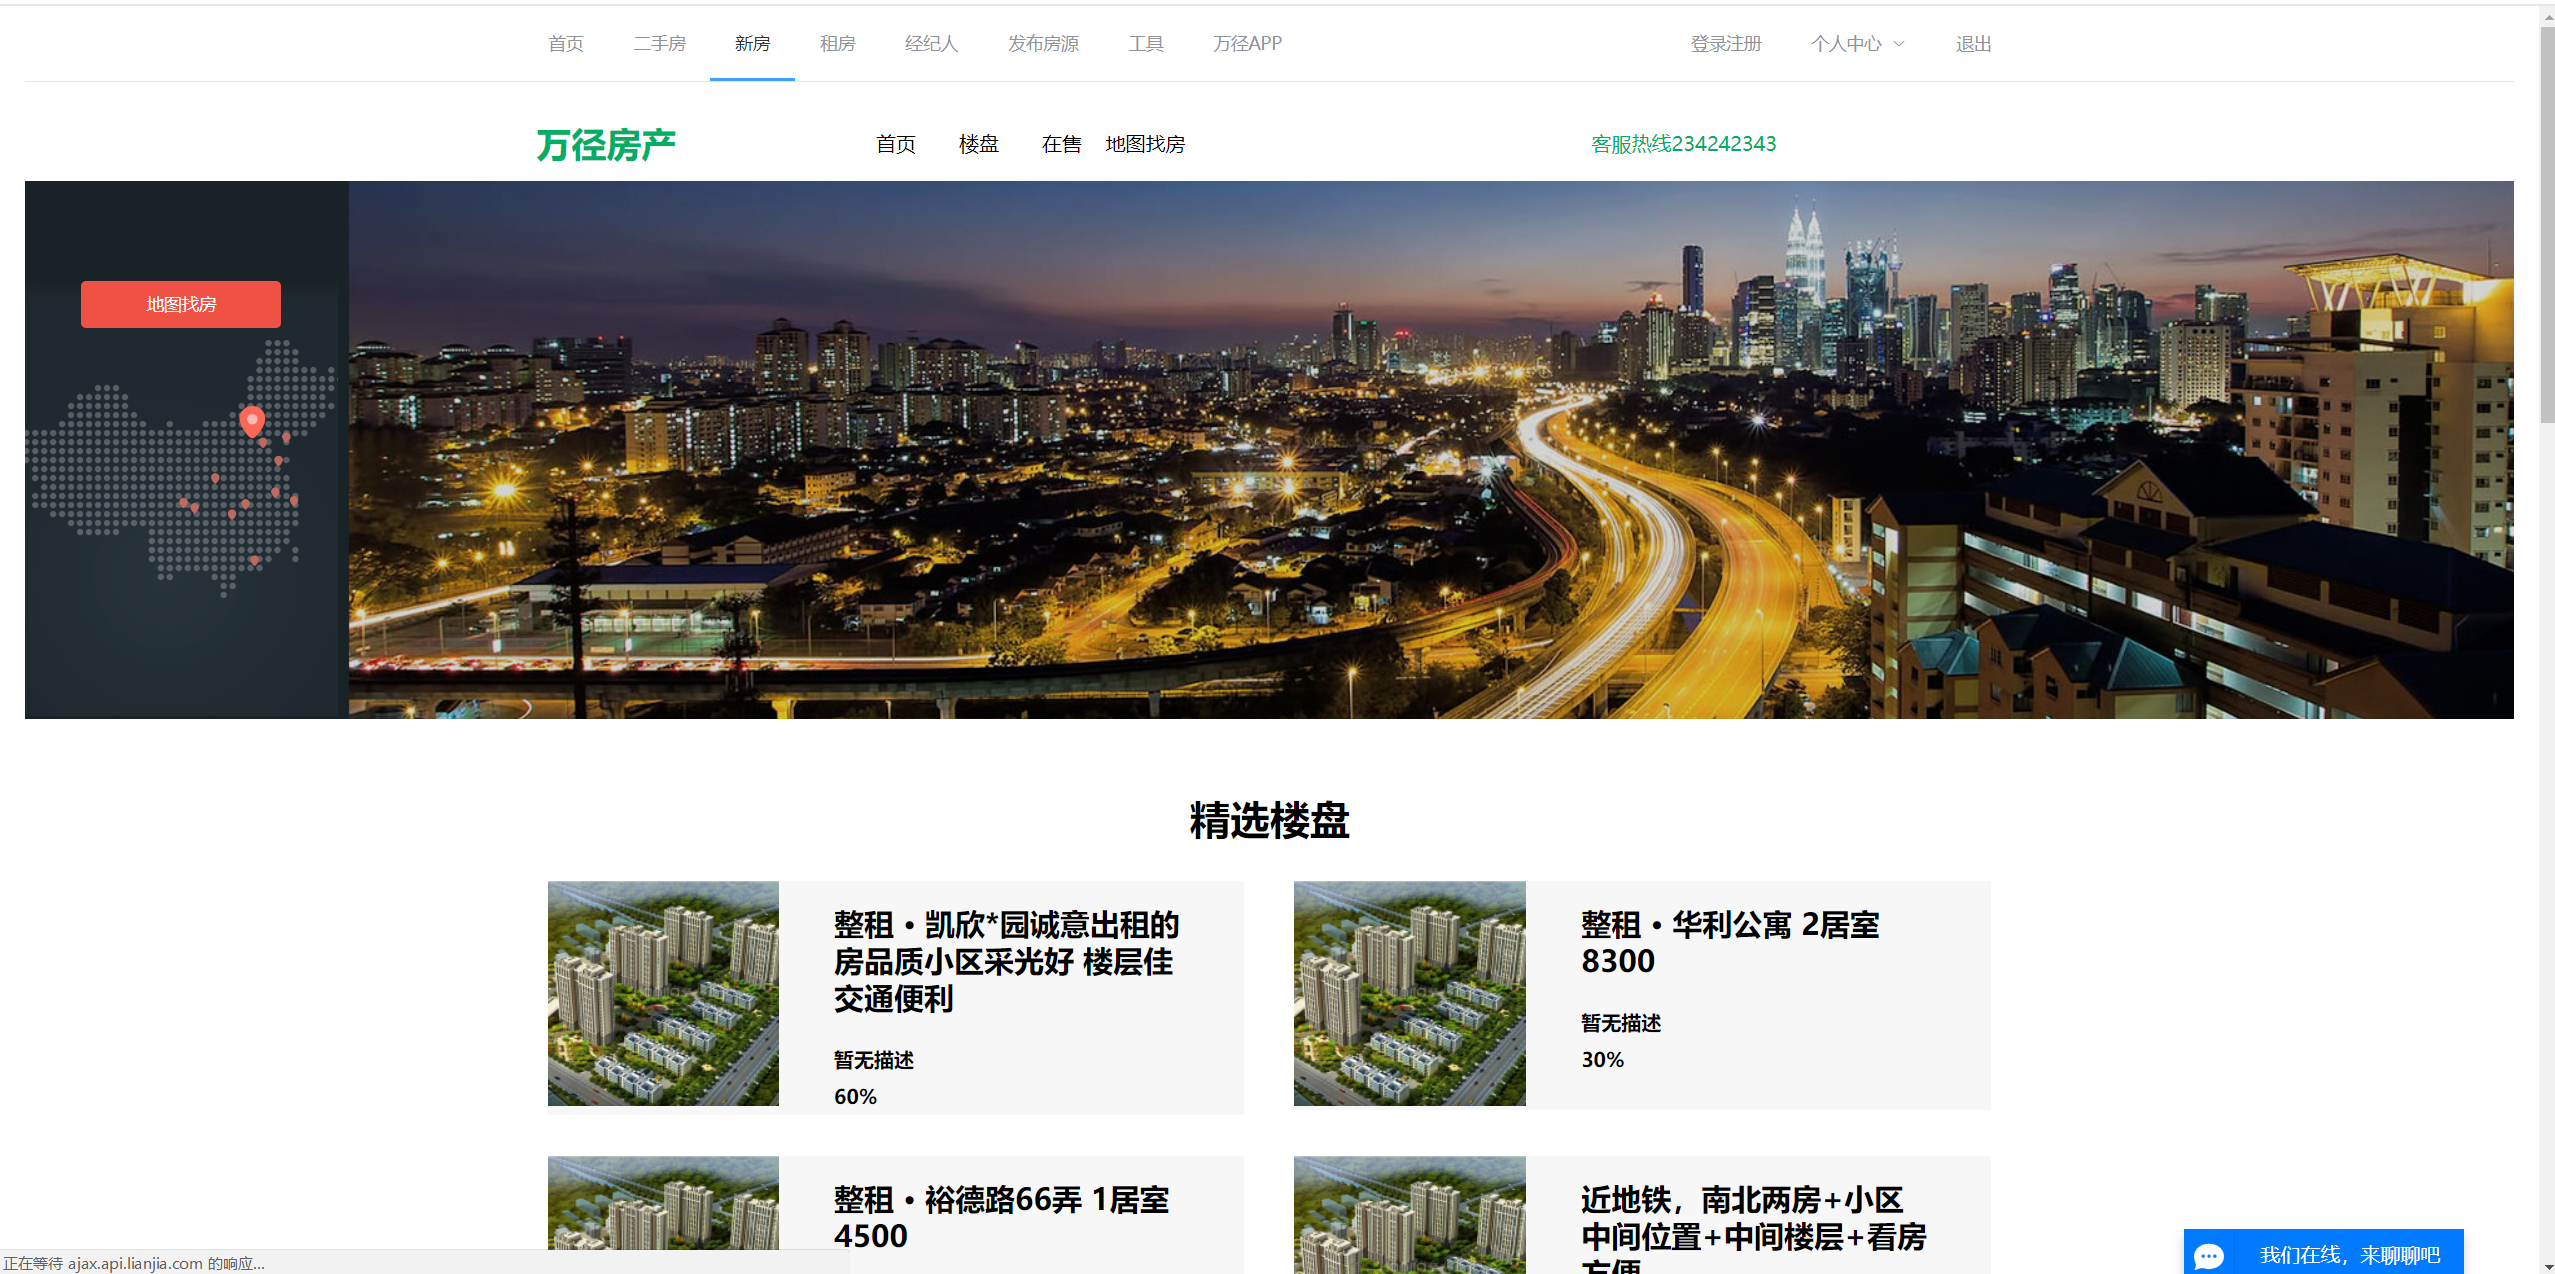Open the 万径APP link
Screen dimensions: 2555x1274
[1247, 44]
